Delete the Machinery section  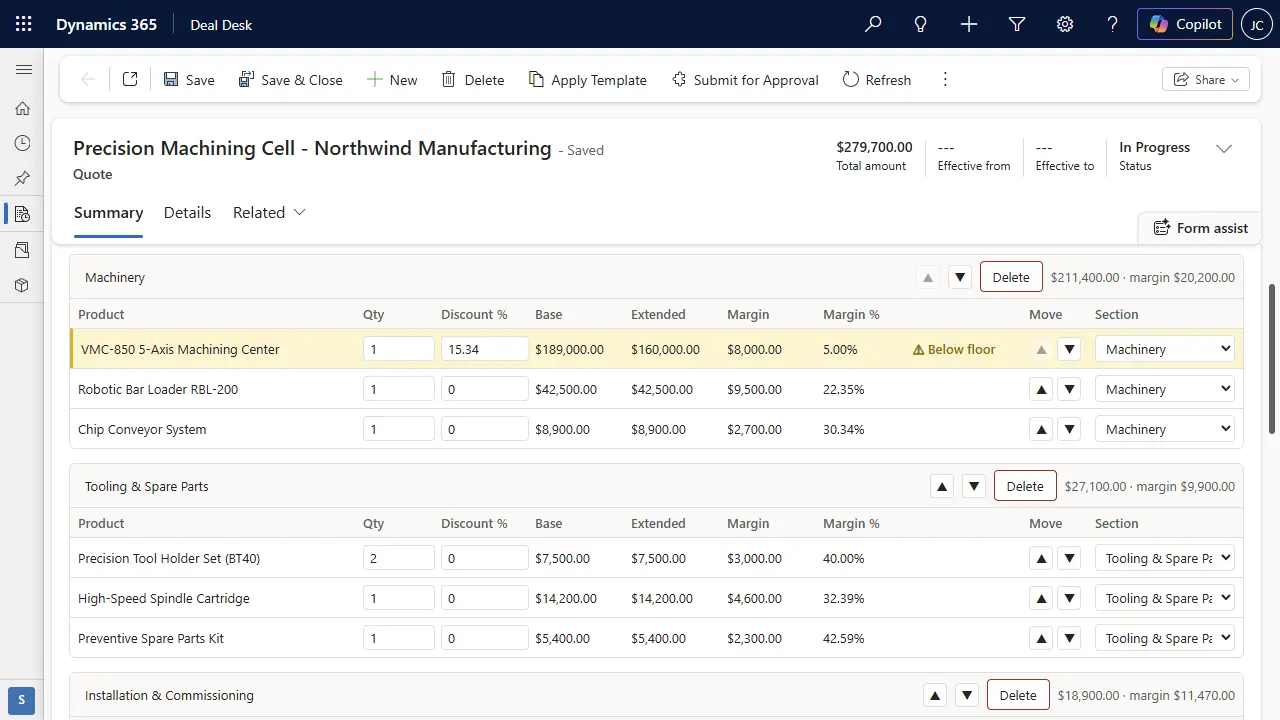click(1011, 277)
